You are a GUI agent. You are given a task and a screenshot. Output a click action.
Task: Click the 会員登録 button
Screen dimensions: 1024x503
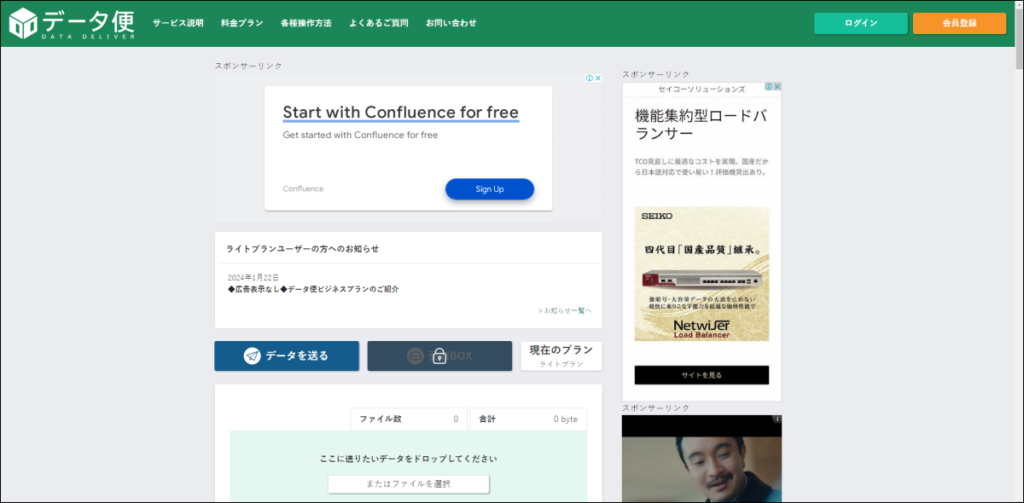pyautogui.click(x=959, y=23)
